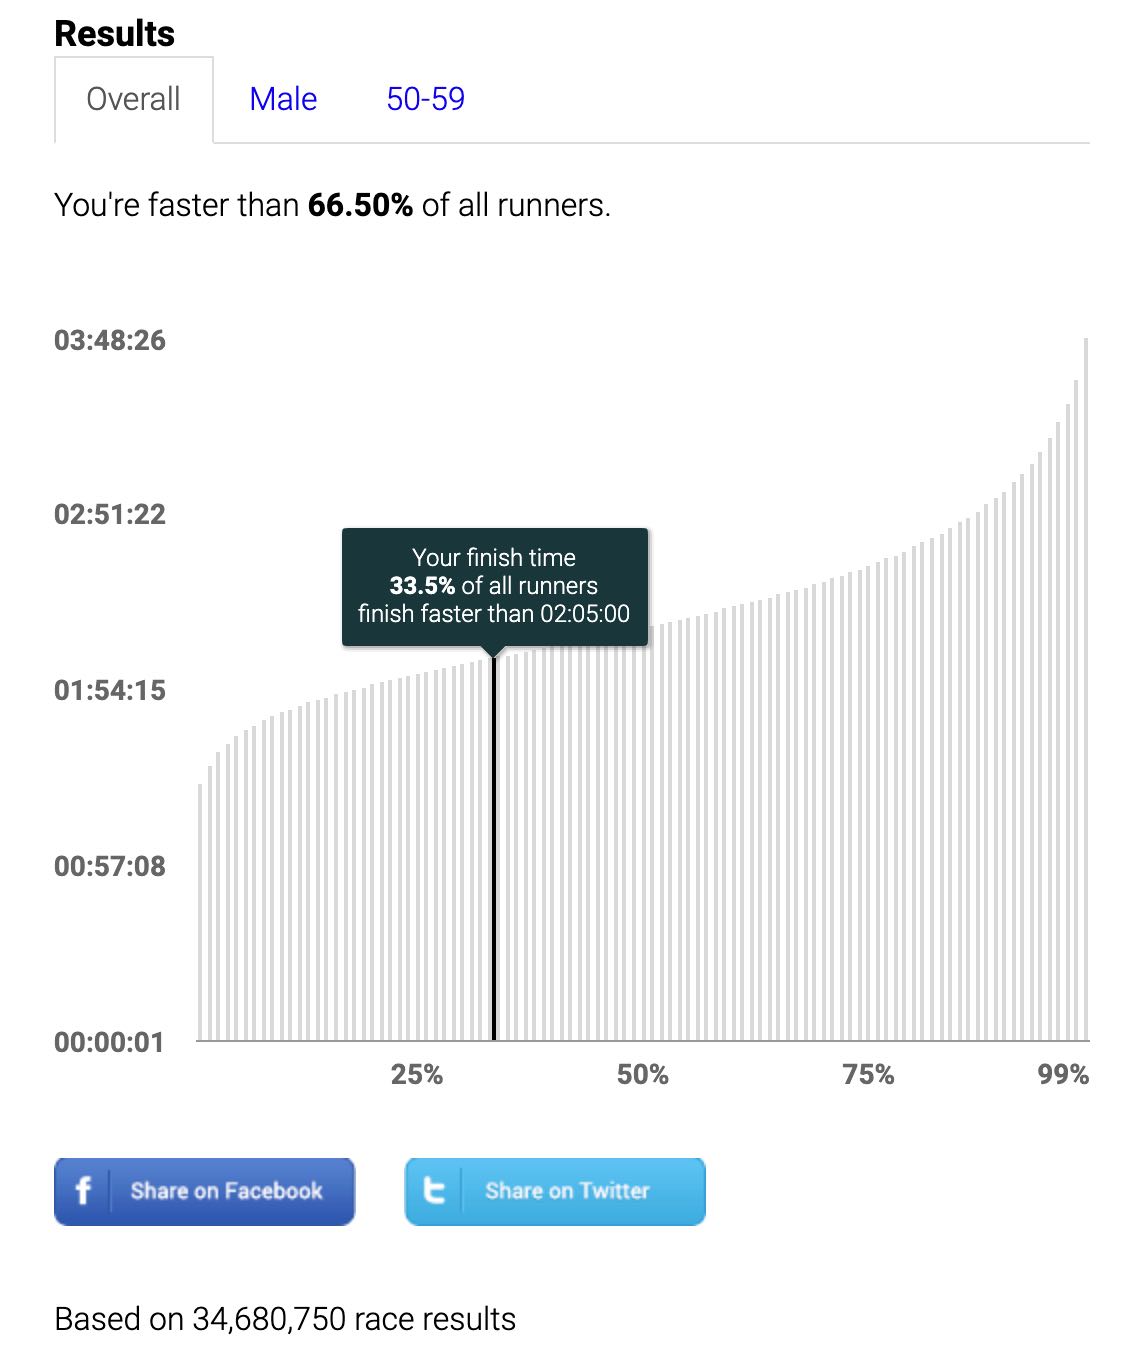1122x1350 pixels.
Task: Click the 25% label on the x-axis
Action: 416,1074
